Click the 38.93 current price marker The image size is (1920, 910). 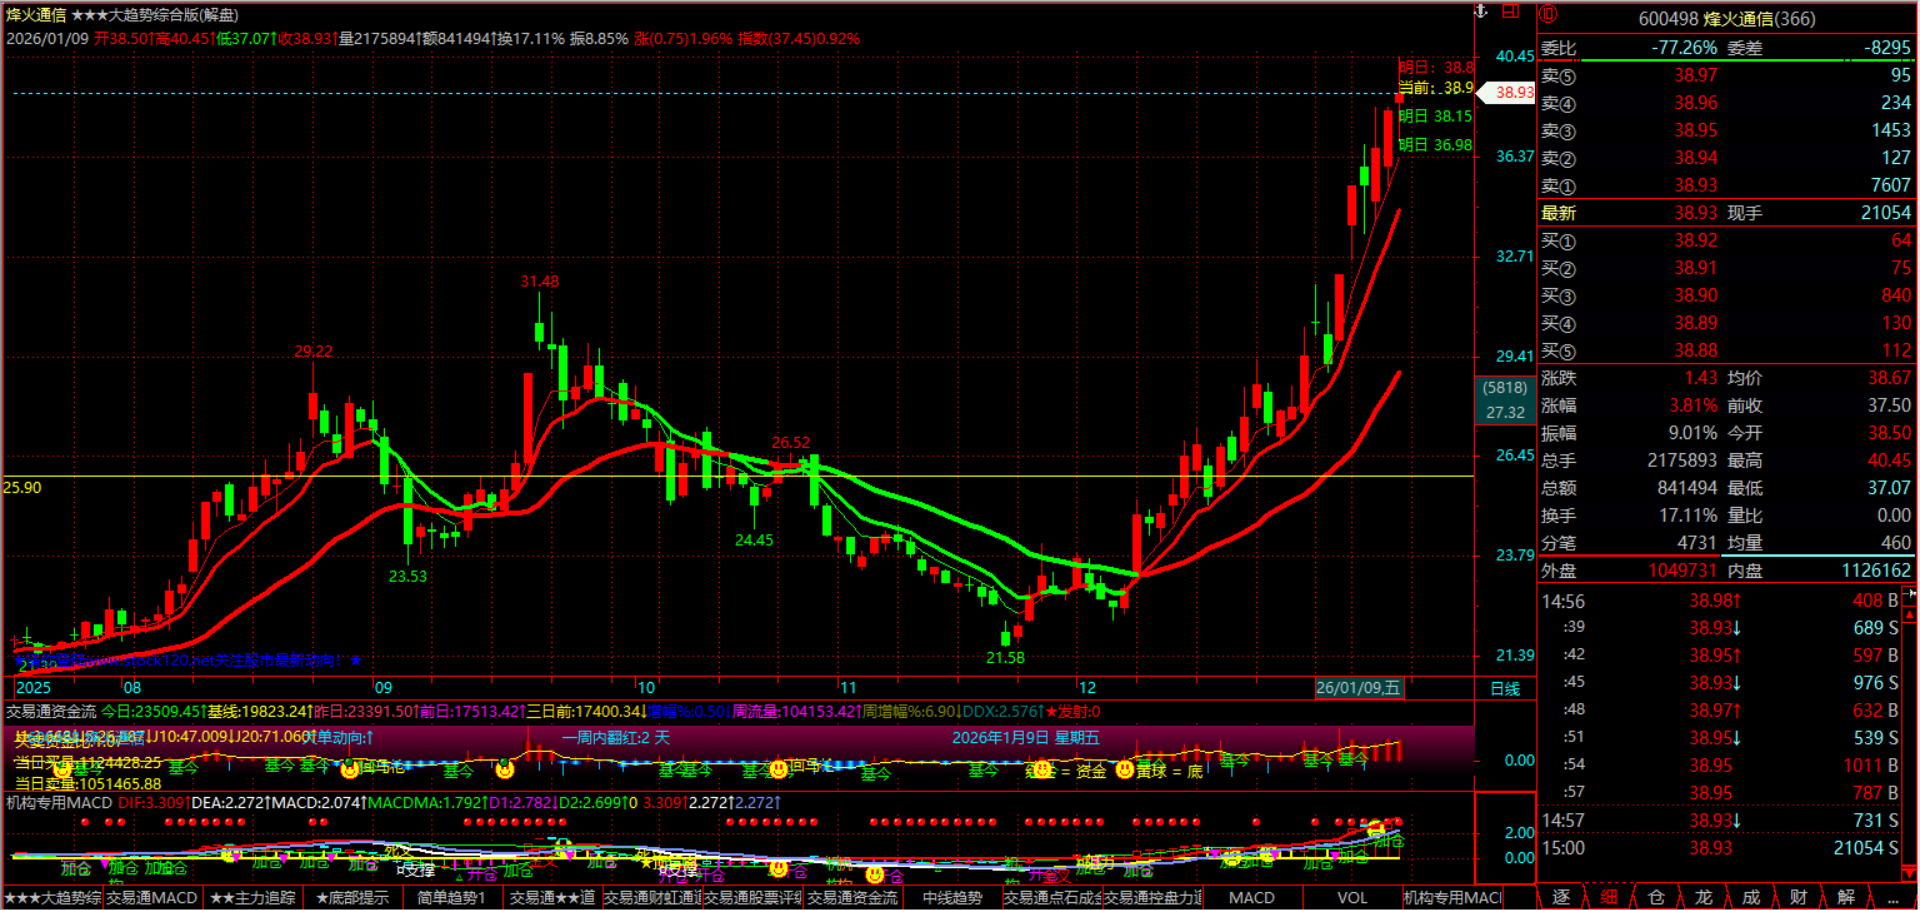[x=1513, y=92]
